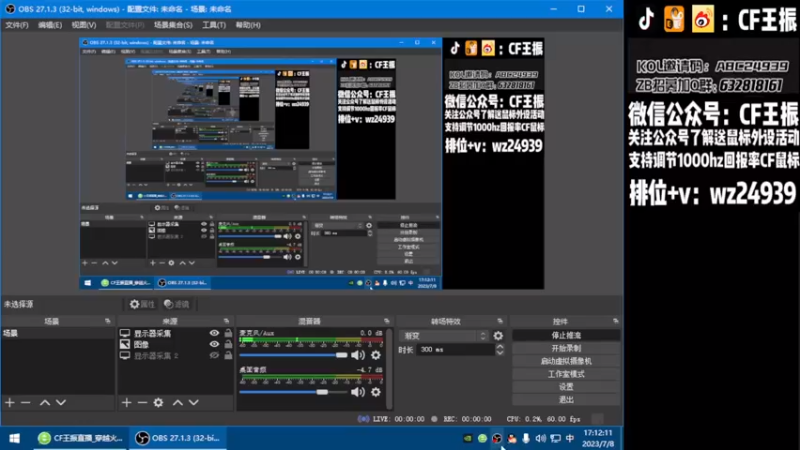Toggle the 中 IME language indicator
Screen dimensions: 800x450
pos(570,438)
